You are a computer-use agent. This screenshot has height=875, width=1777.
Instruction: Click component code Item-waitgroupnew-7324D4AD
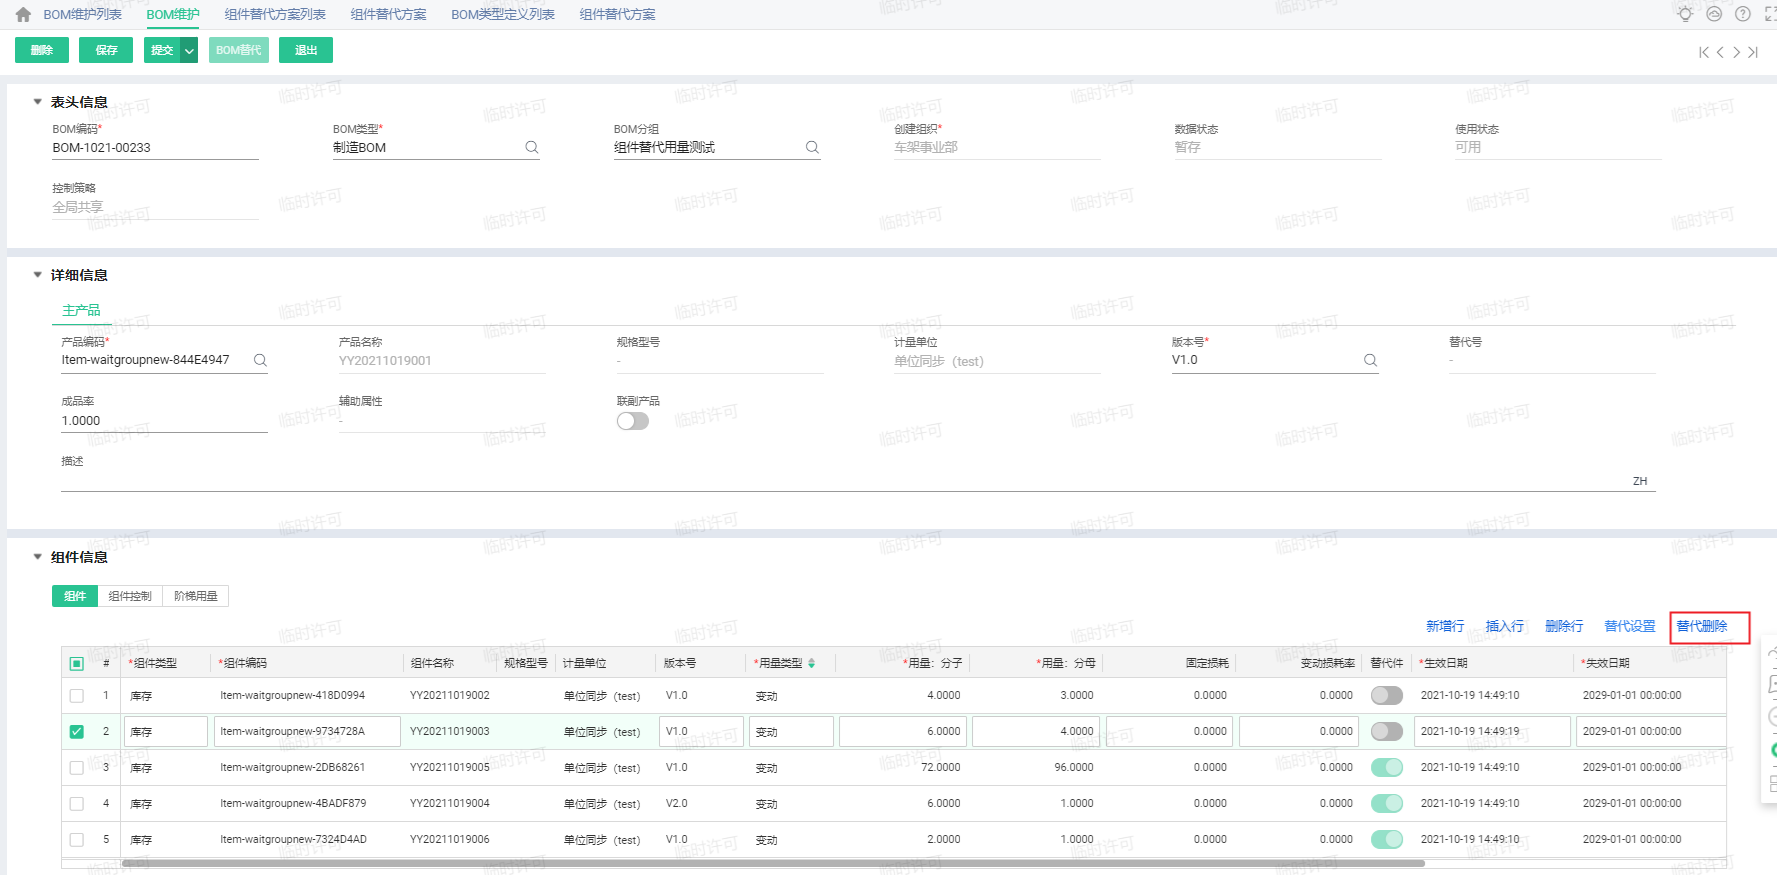294,839
